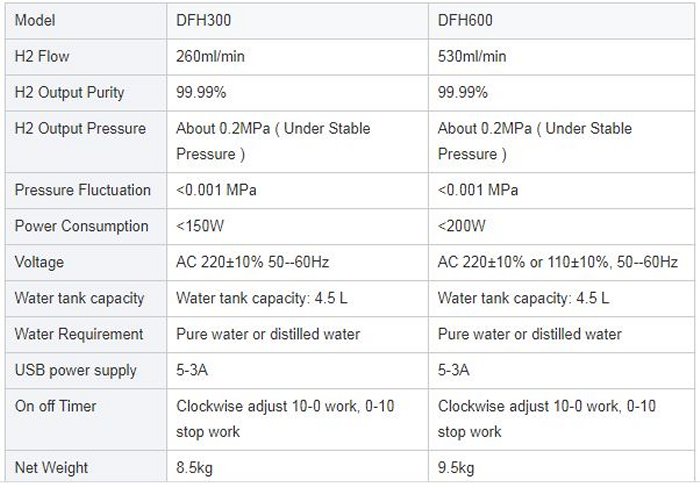Click the USB power supply label
This screenshot has height=488, width=700.
75,370
